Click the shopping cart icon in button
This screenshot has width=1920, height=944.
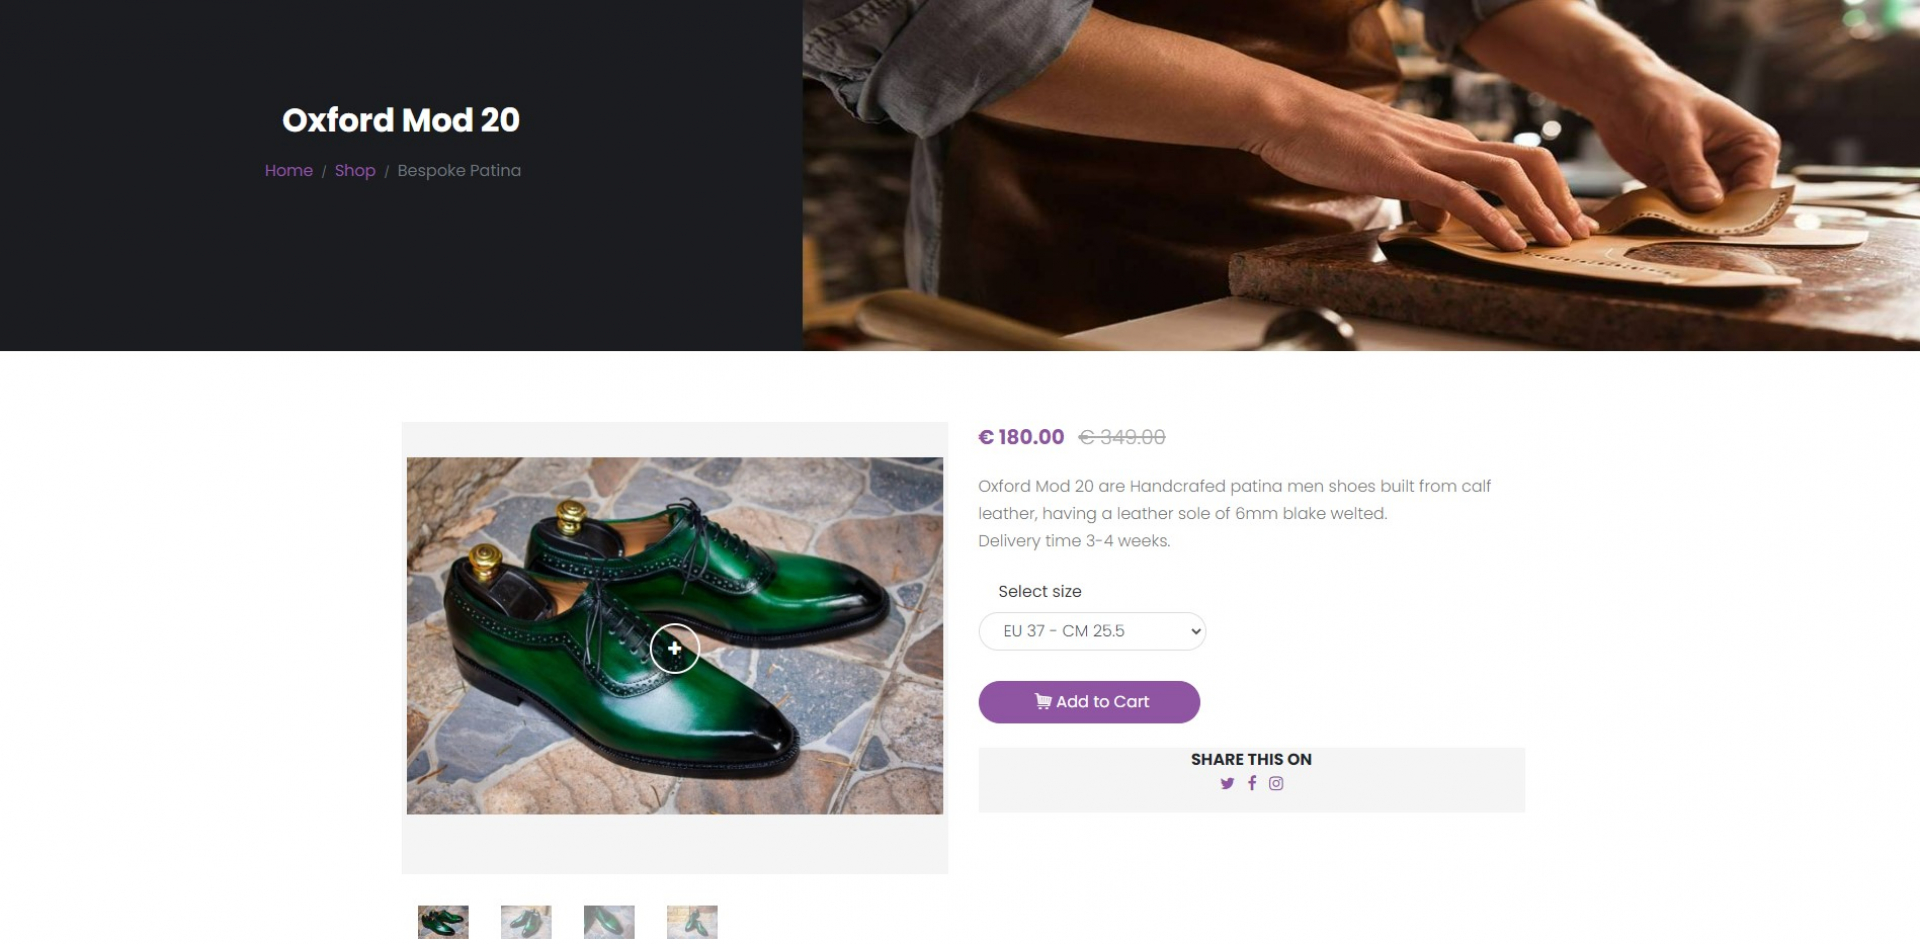pyautogui.click(x=1043, y=702)
